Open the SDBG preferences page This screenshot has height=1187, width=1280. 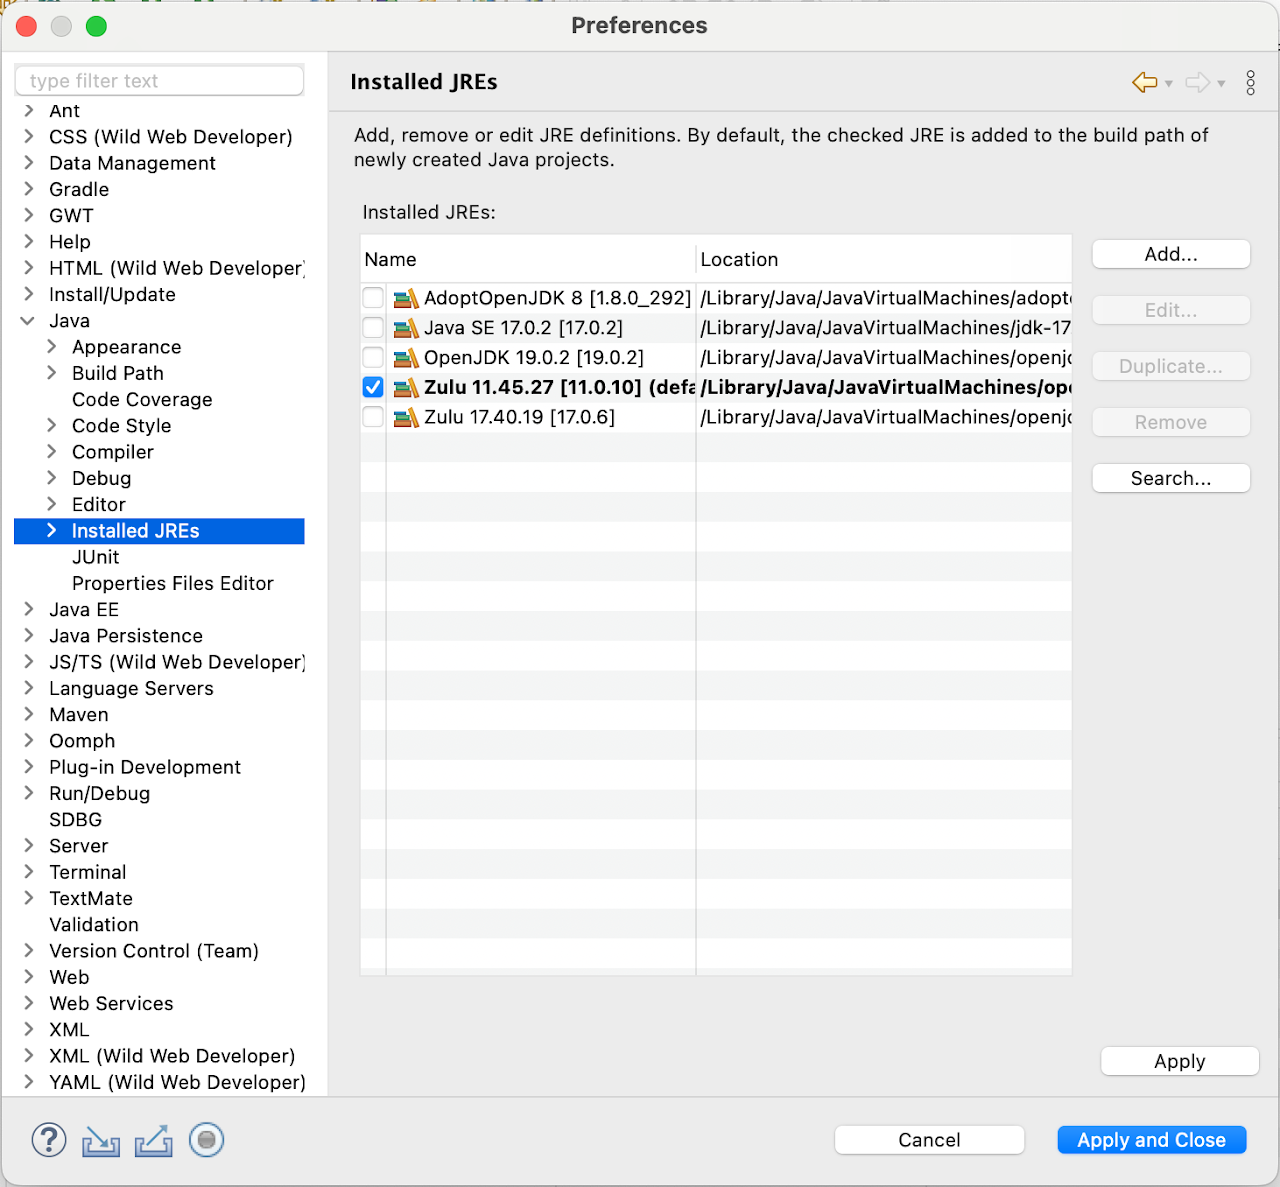point(76,820)
